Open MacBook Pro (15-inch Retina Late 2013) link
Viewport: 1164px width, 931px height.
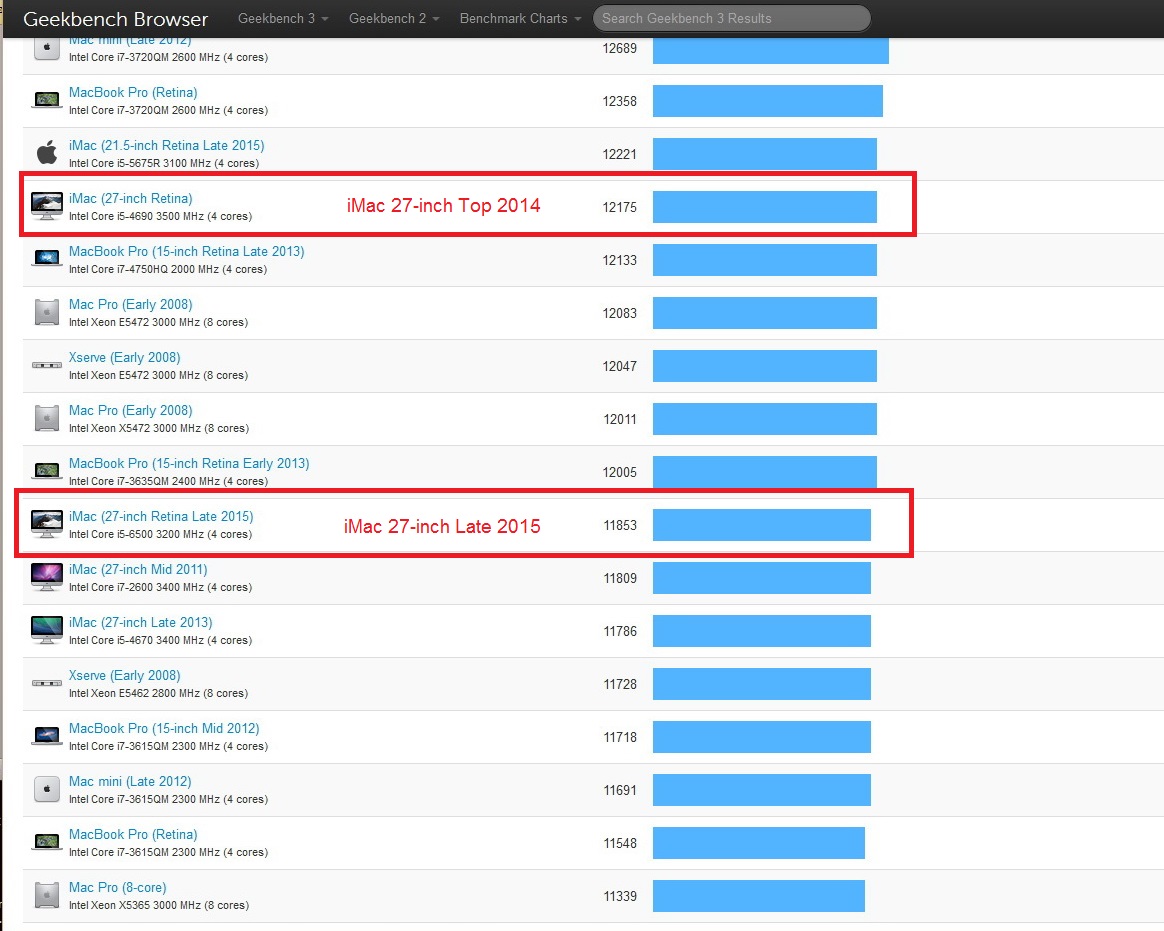[186, 252]
